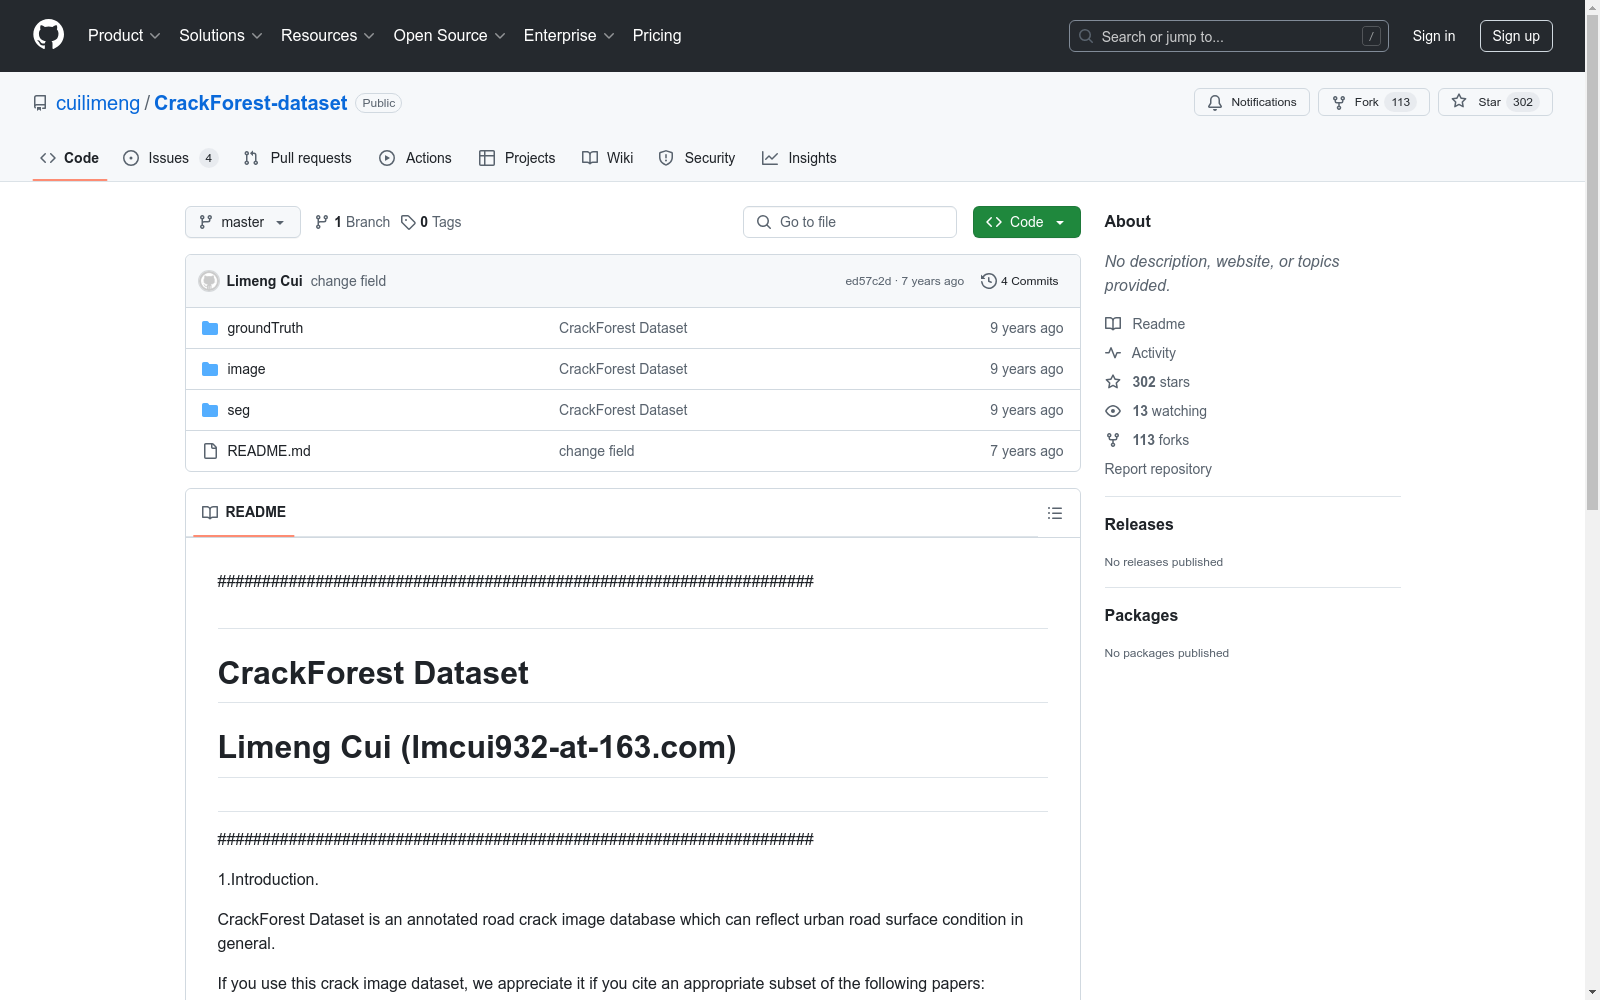Click Limeng Cui avatar icon
Viewport: 1600px width, 1000px height.
coord(209,281)
